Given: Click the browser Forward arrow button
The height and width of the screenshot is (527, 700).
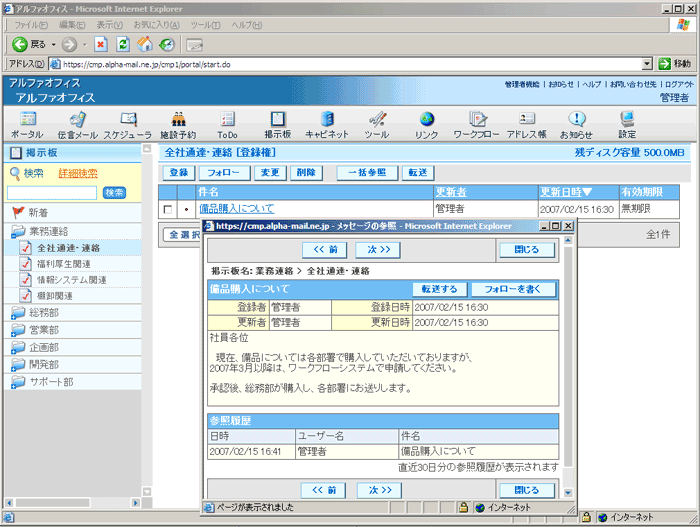Looking at the screenshot, I should click(x=69, y=44).
